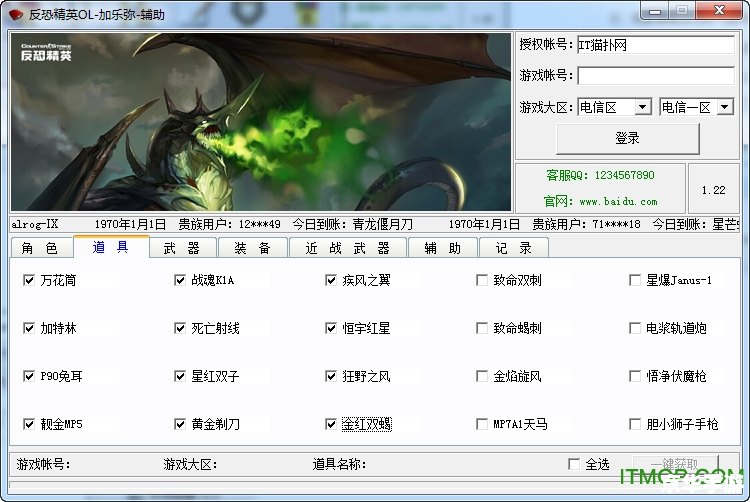Enable the 星爆Janus-1 checkbox
Image resolution: width=750 pixels, height=502 pixels.
tap(635, 280)
